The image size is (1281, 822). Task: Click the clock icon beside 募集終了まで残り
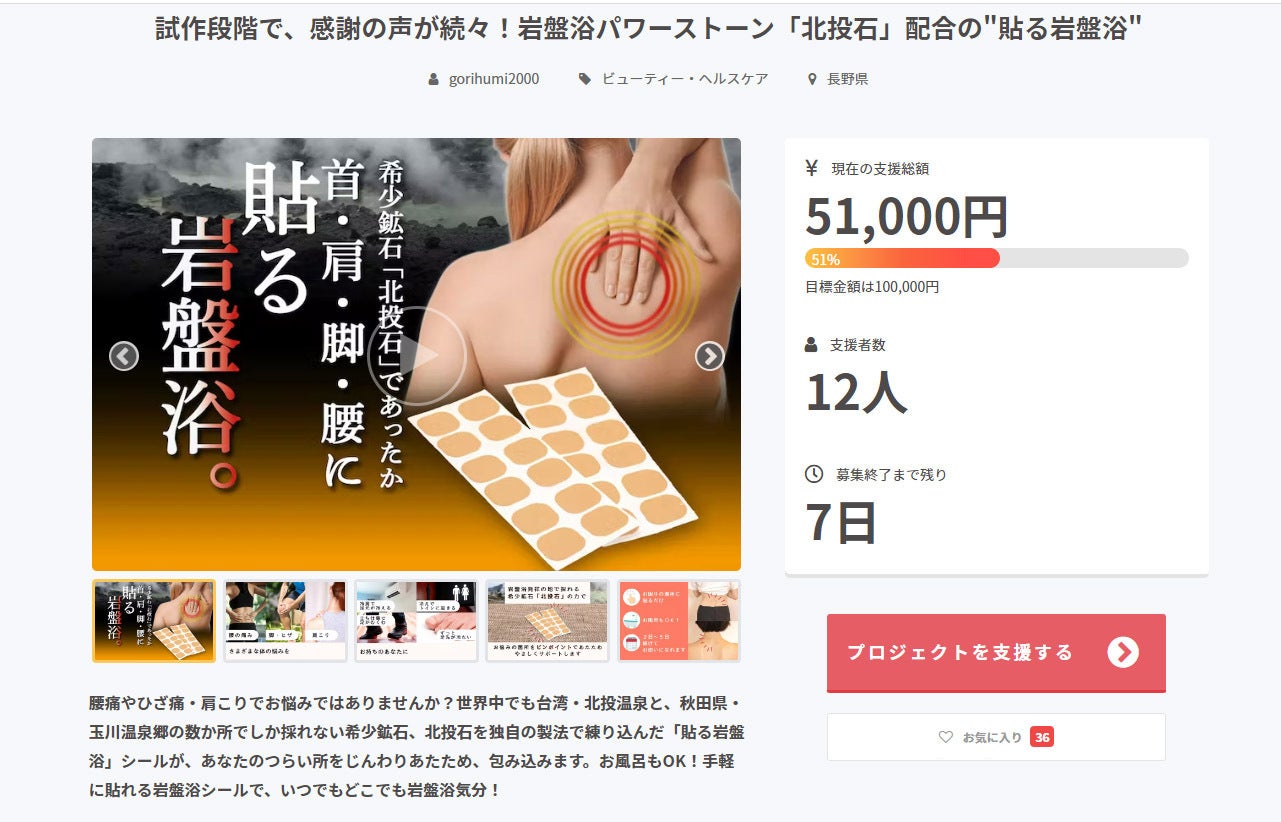(x=814, y=474)
